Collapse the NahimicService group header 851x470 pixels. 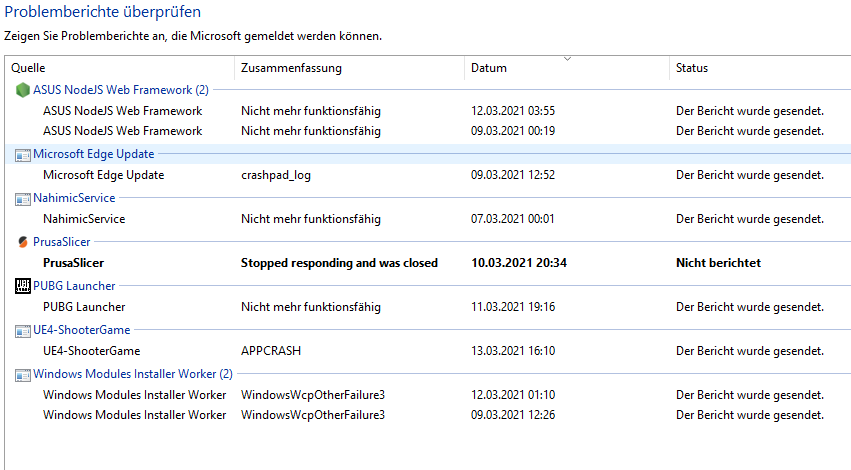point(74,198)
